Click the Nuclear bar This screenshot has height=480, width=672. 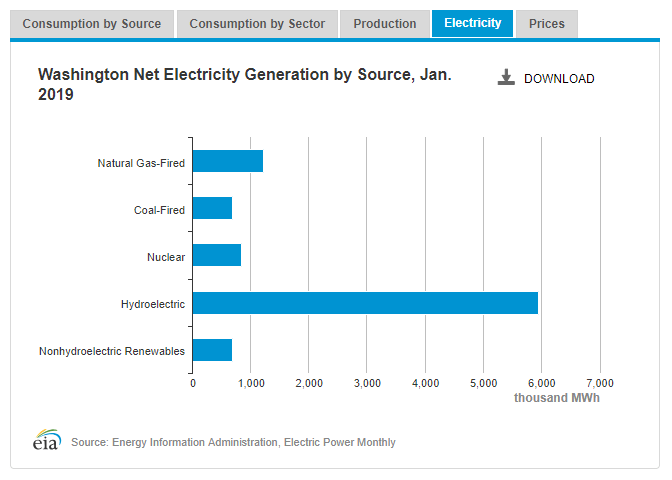pos(216,256)
